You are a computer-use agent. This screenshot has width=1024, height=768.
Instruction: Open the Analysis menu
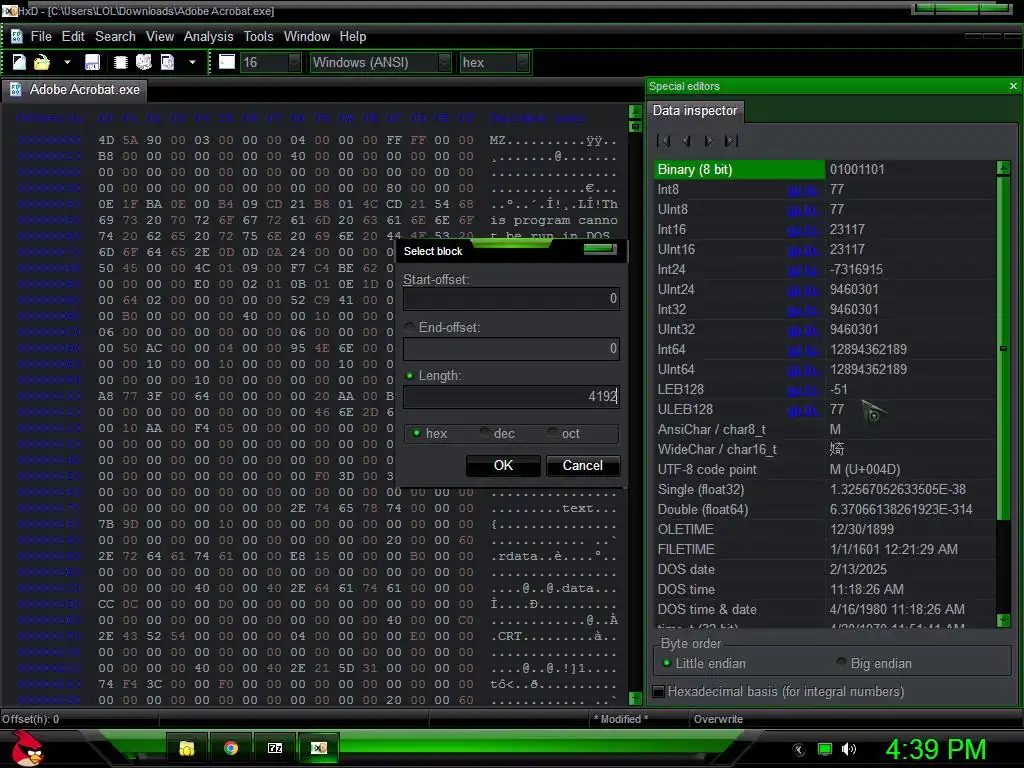[x=208, y=37]
